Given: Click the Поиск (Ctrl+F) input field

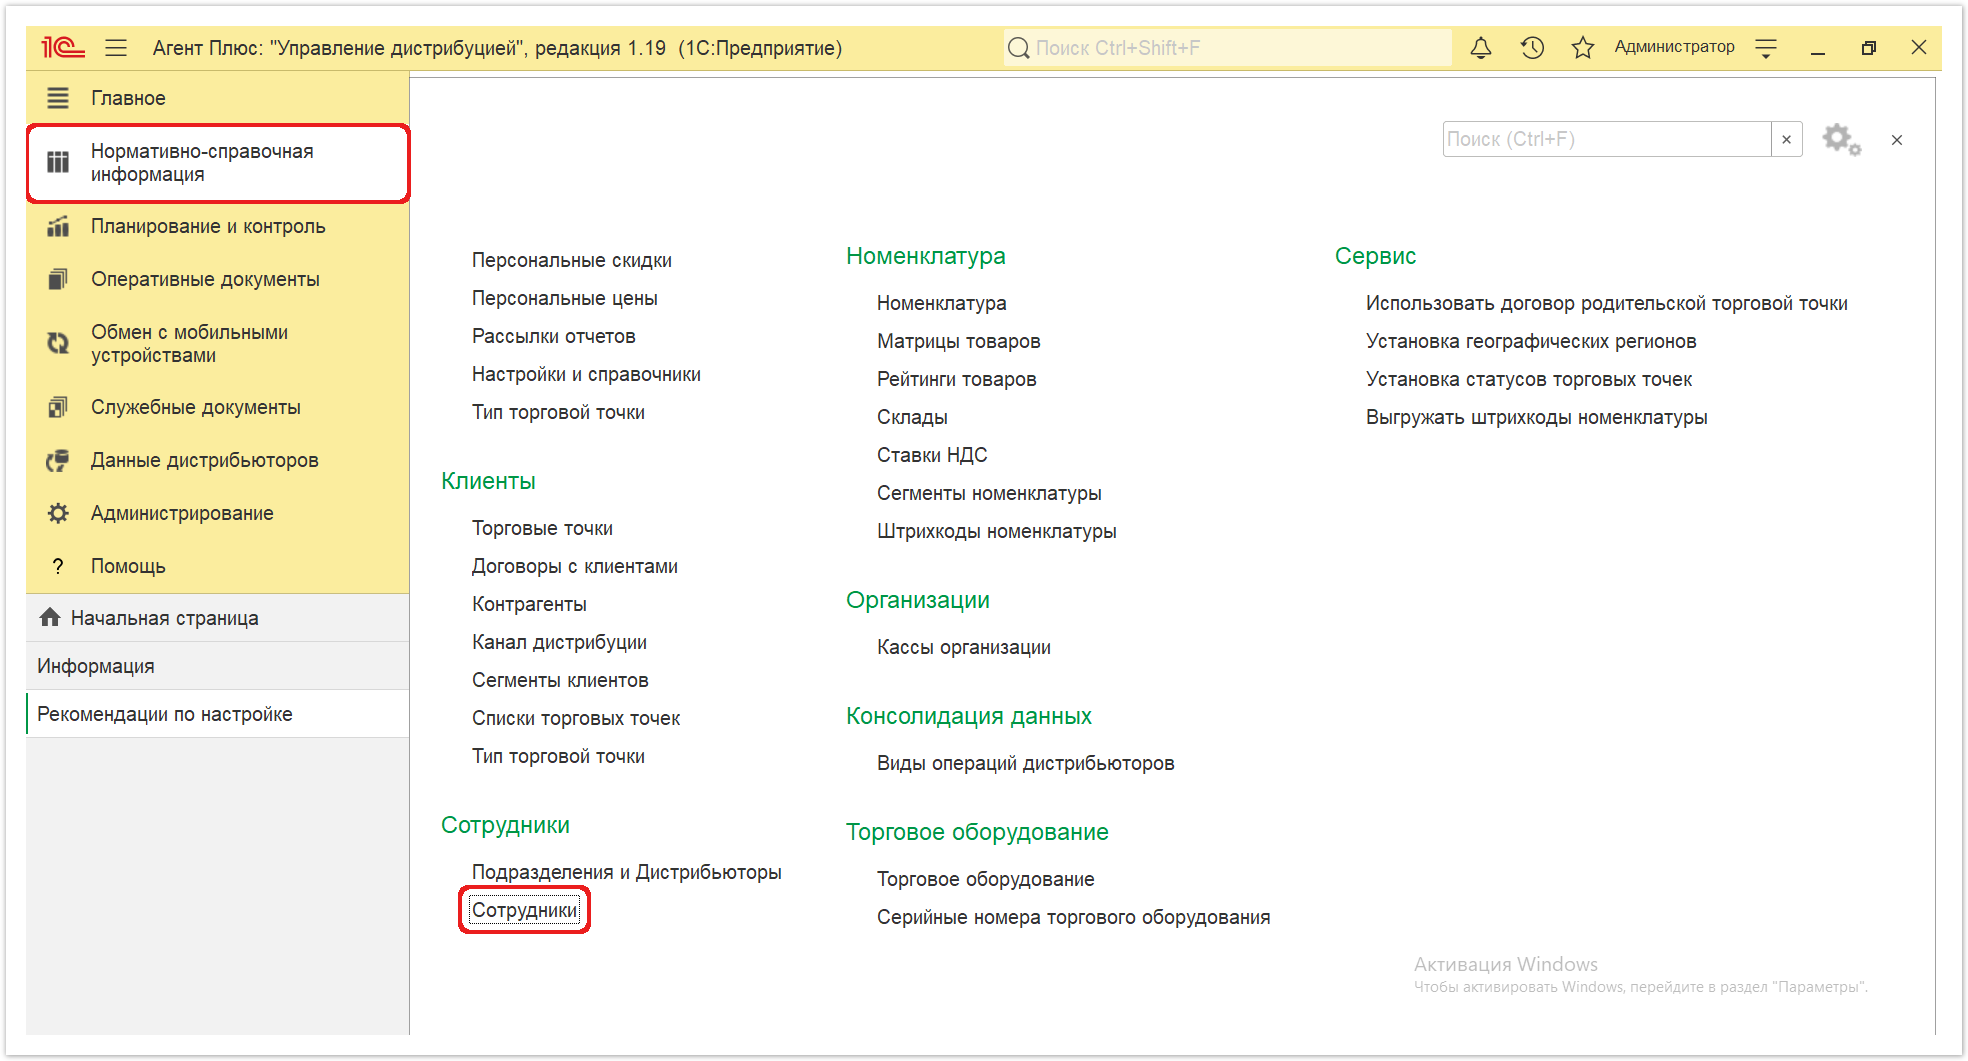Looking at the screenshot, I should click(x=1607, y=140).
